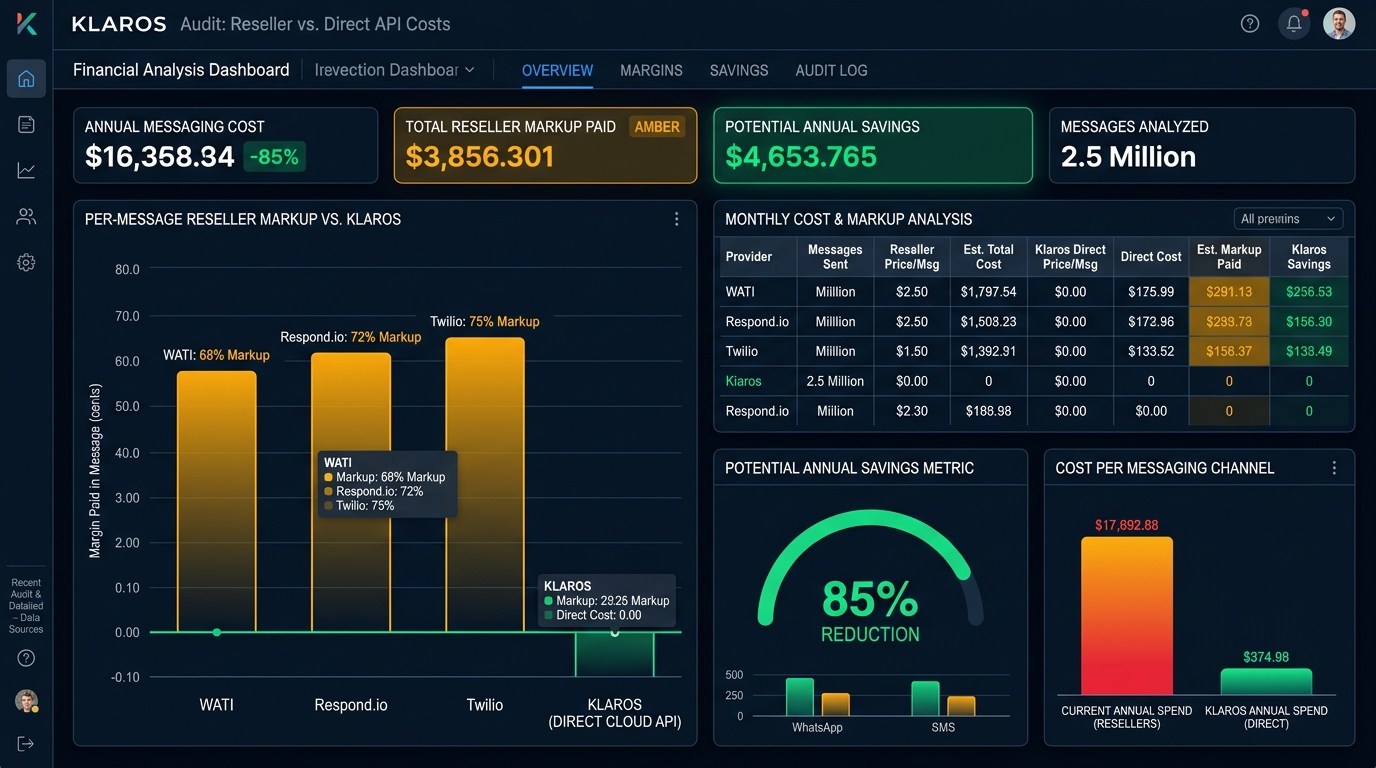Click the Est. Markup Paid column header
The image size is (1376, 768).
pos(1229,257)
